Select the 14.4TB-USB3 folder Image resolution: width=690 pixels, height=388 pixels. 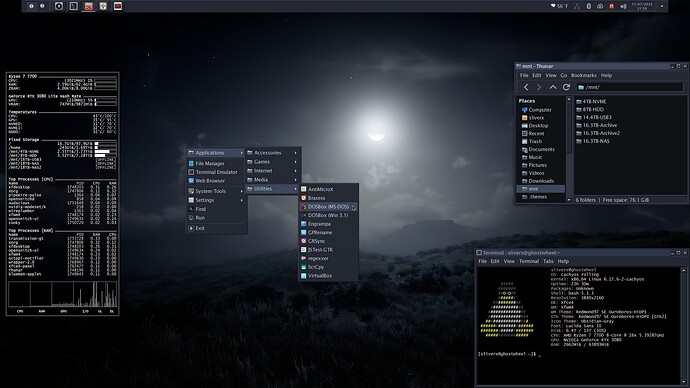point(594,117)
